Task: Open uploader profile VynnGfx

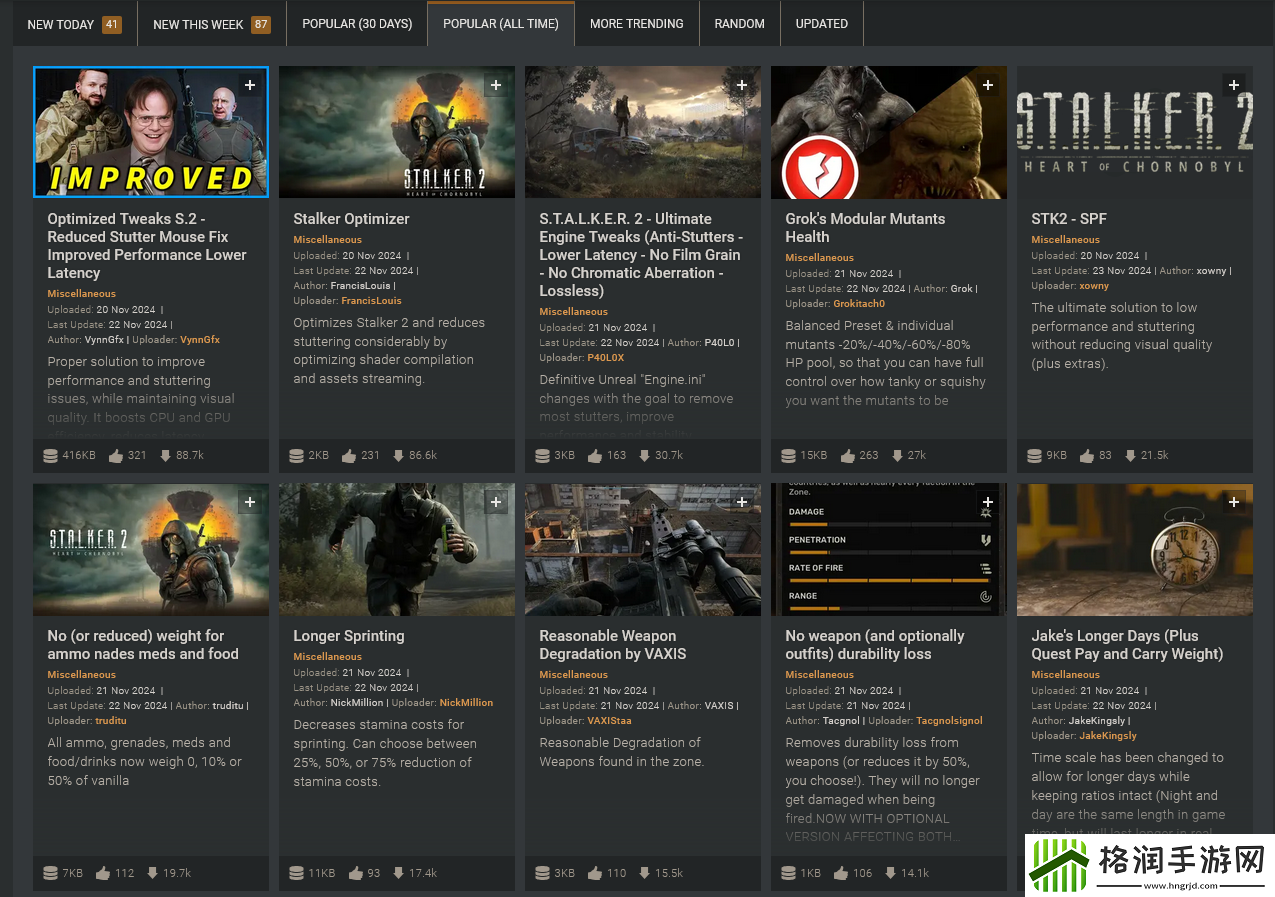Action: pyautogui.click(x=200, y=340)
